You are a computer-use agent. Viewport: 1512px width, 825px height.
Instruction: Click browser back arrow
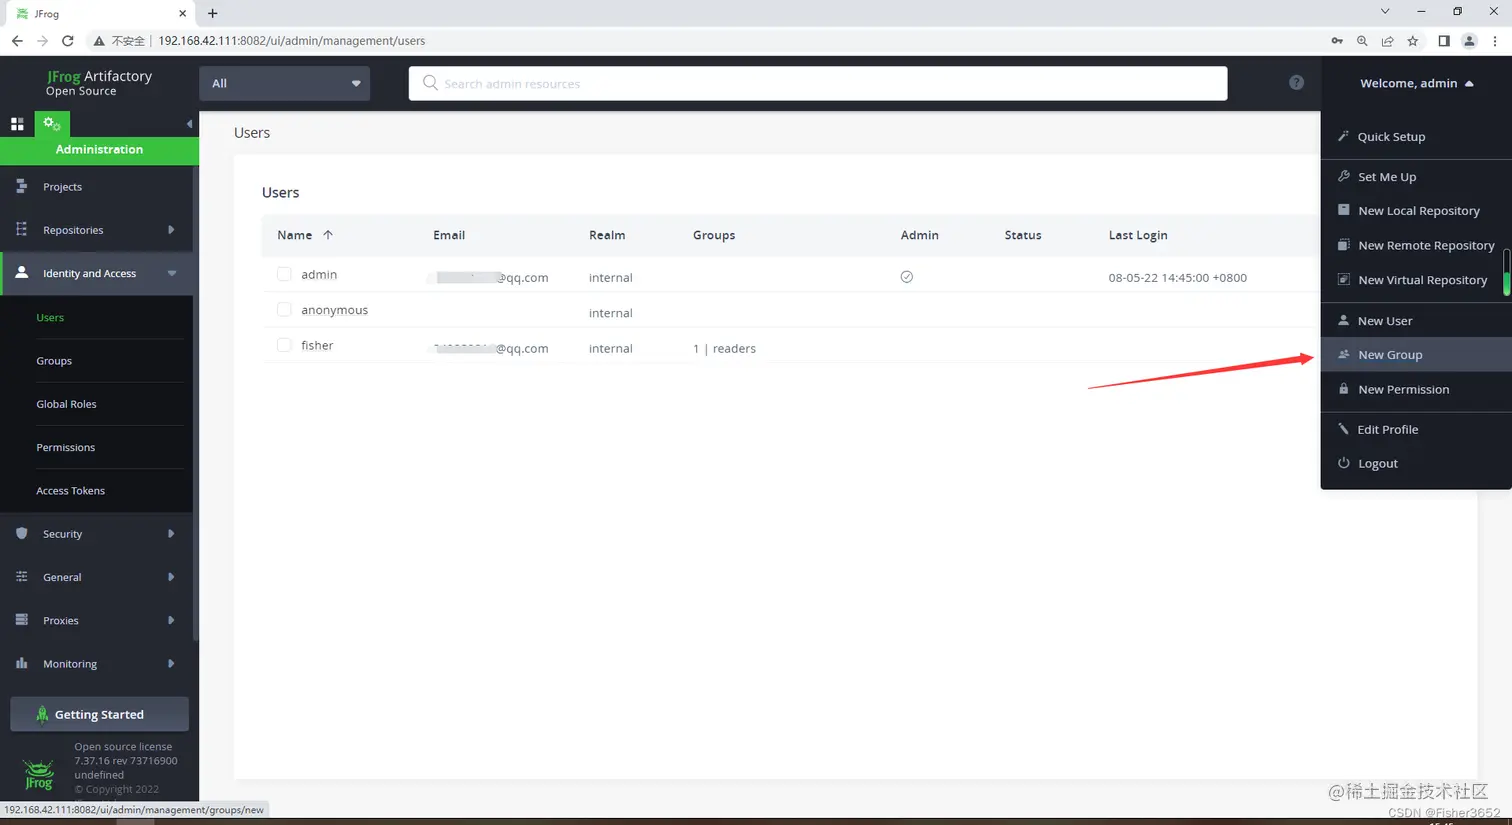click(x=17, y=41)
